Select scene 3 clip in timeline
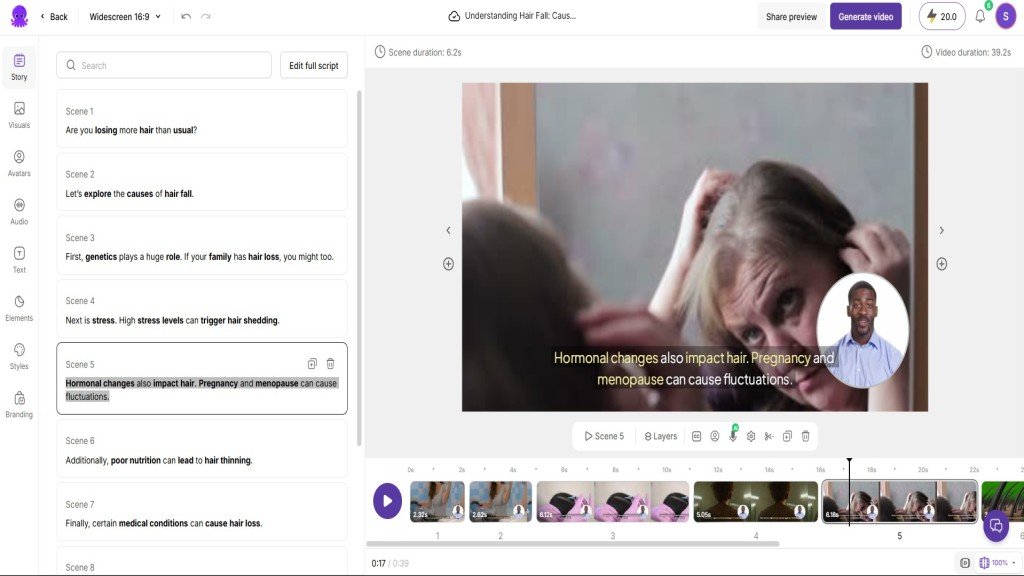This screenshot has height=576, width=1024. 613,502
